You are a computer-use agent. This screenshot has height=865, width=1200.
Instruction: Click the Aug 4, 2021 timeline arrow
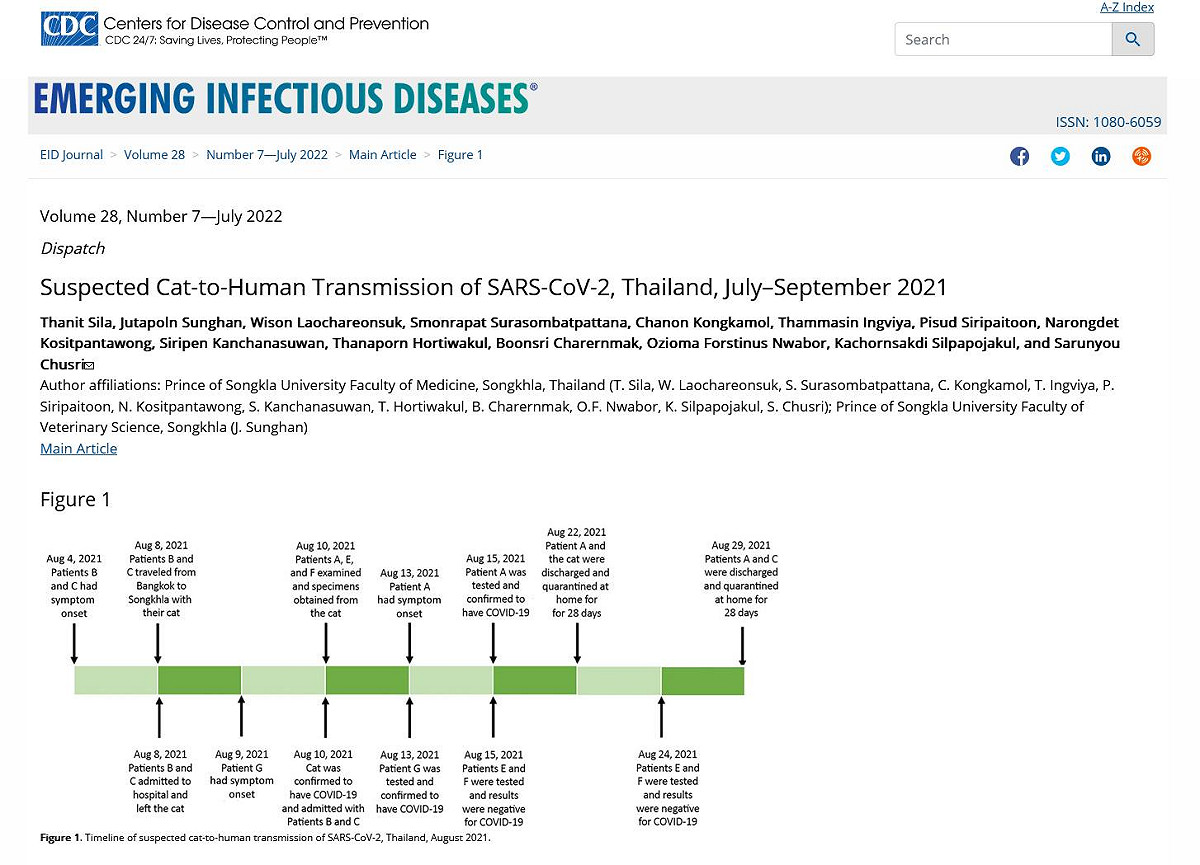pyautogui.click(x=74, y=645)
